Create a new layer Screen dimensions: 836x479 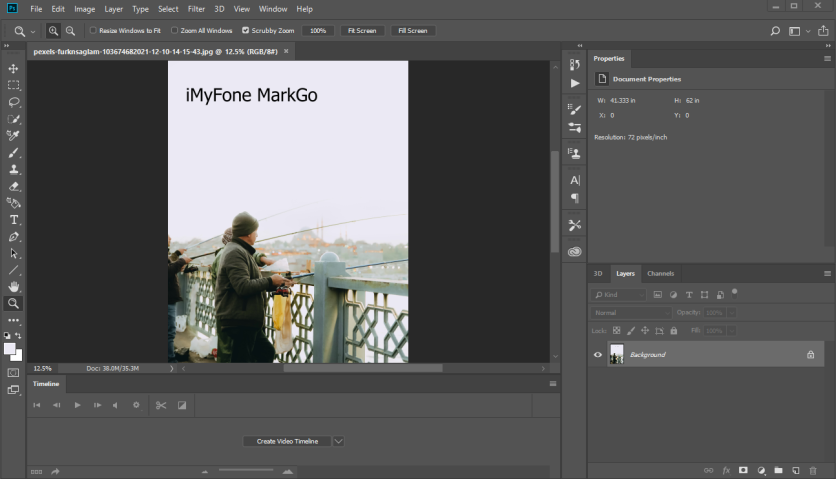795,470
